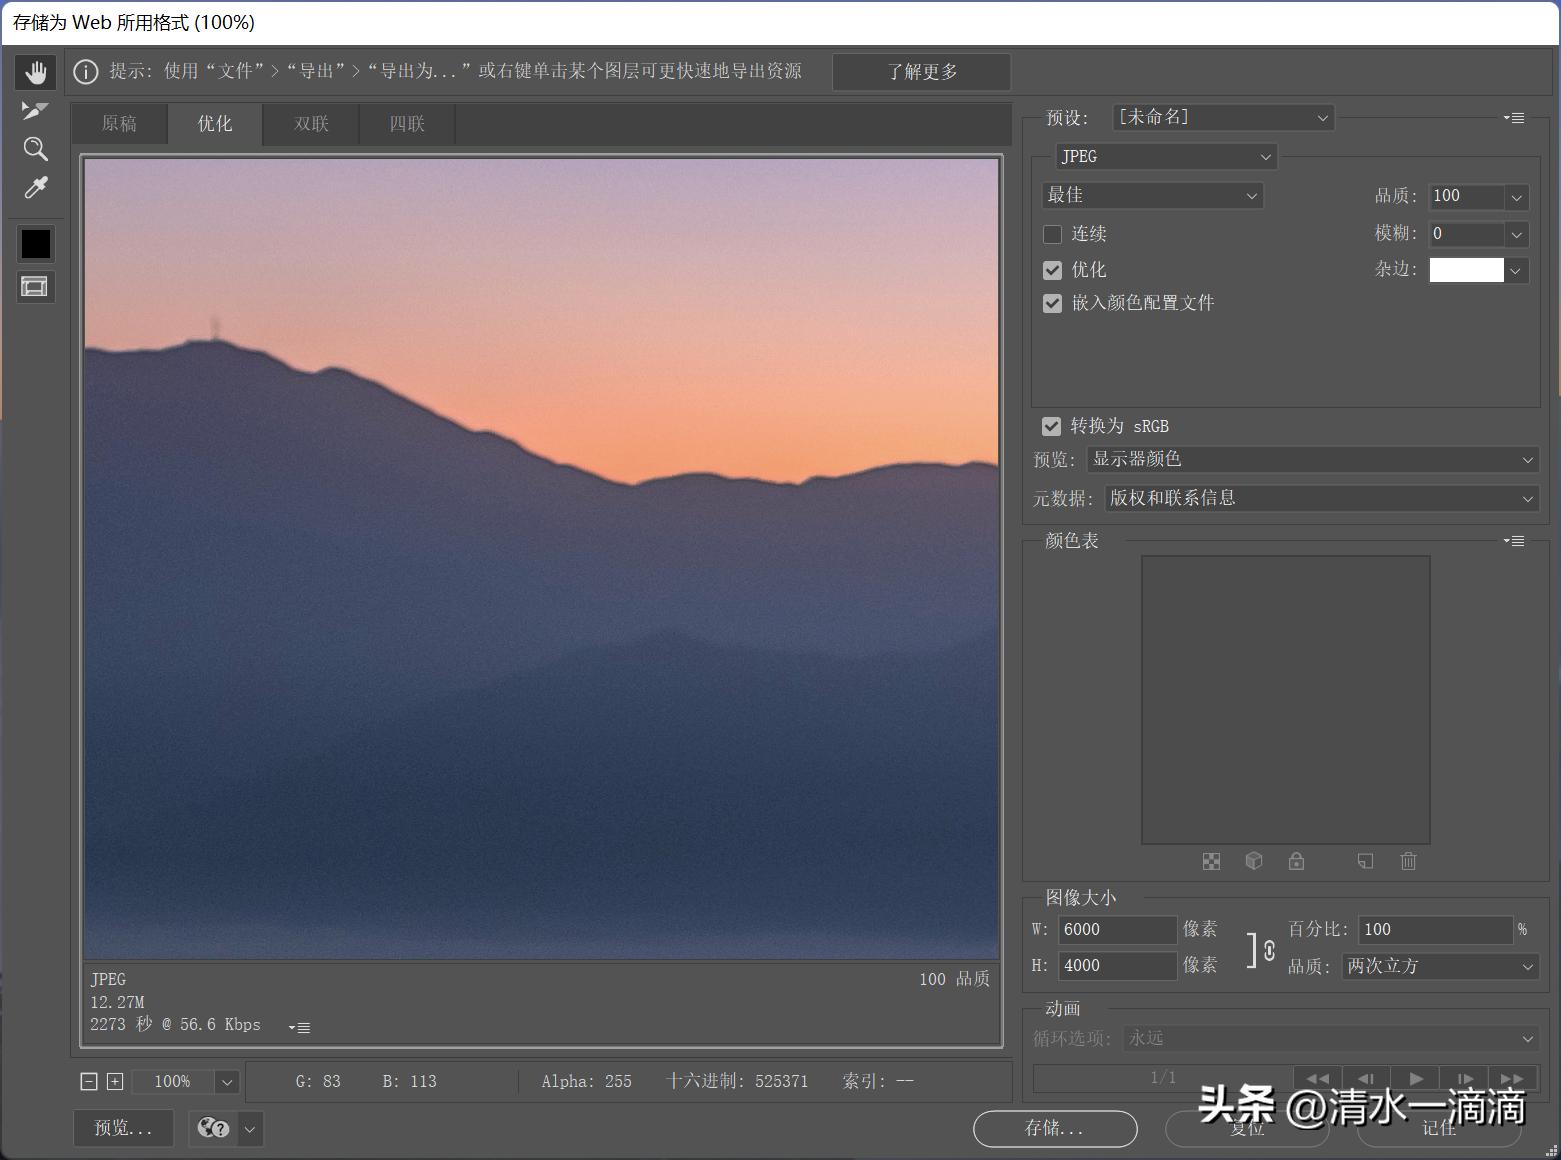Expand the 元数据 metadata dropdown

[x=1321, y=498]
